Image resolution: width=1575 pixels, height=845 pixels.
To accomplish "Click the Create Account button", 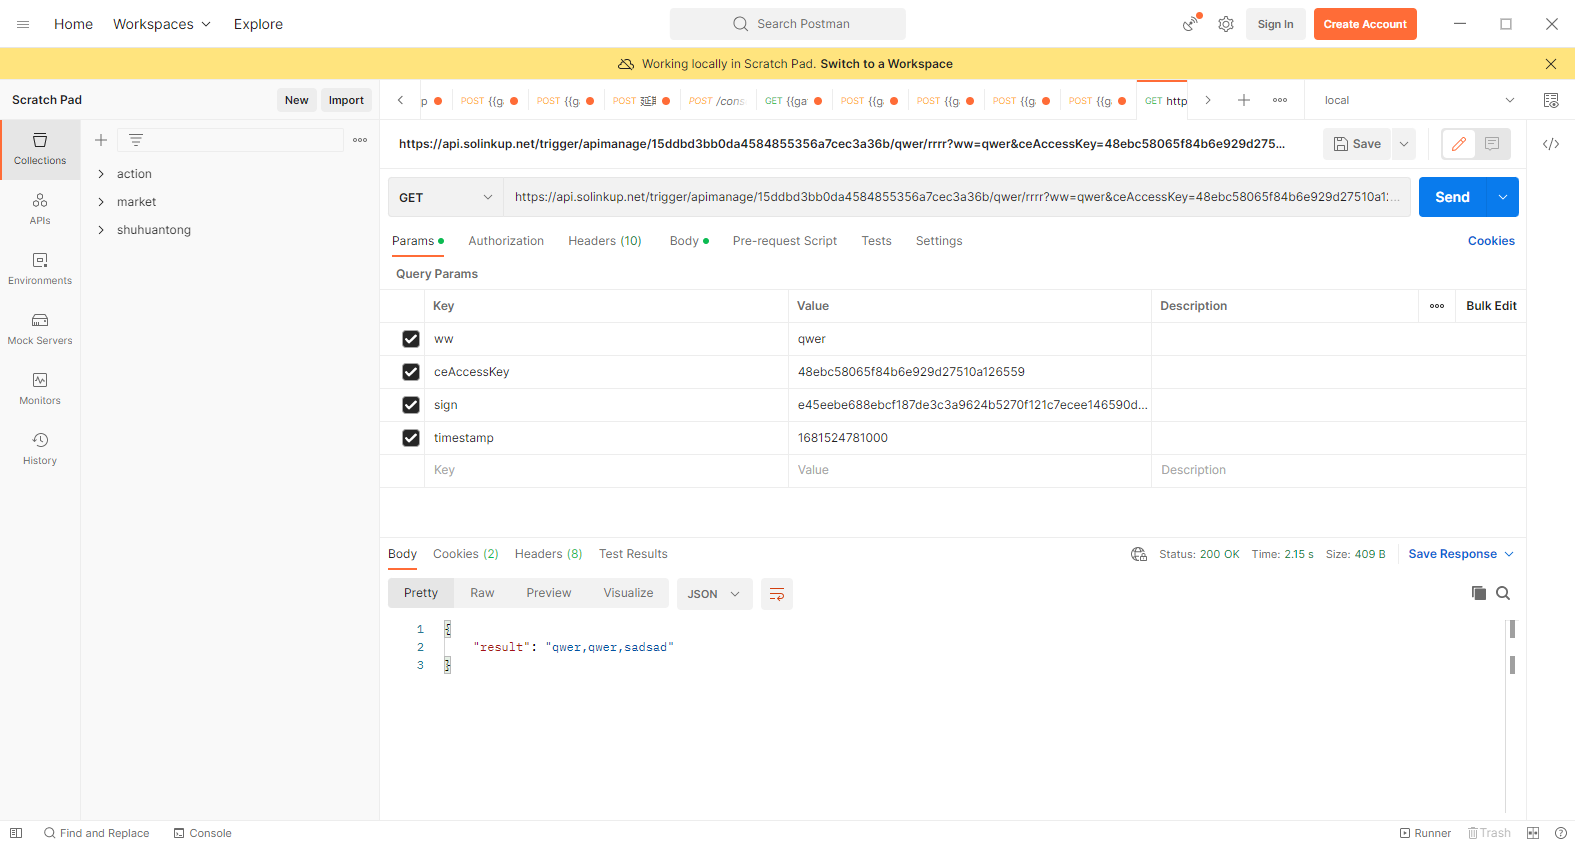I will pos(1365,24).
